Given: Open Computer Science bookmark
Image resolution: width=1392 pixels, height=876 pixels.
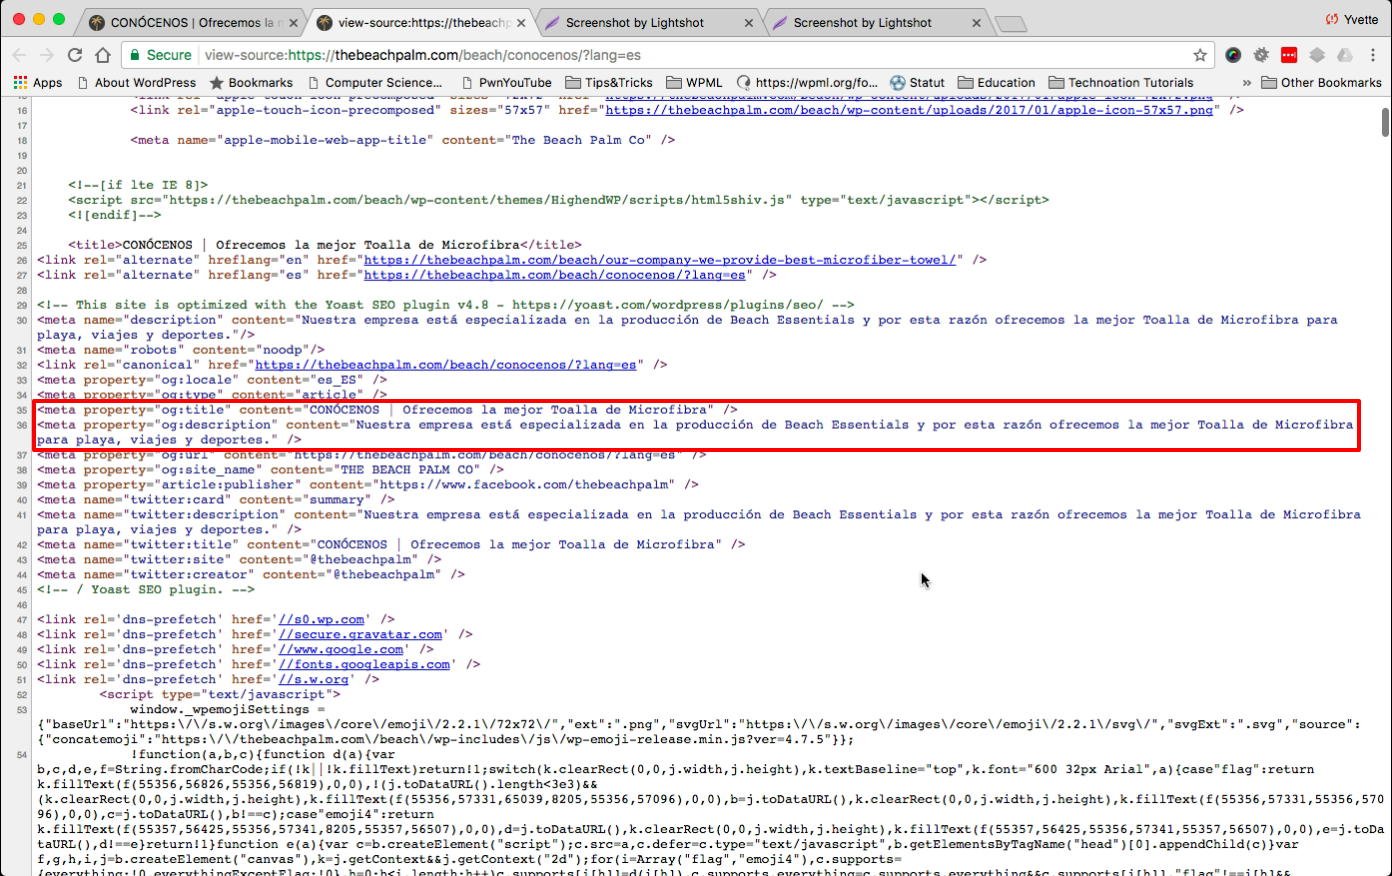Looking at the screenshot, I should 375,83.
